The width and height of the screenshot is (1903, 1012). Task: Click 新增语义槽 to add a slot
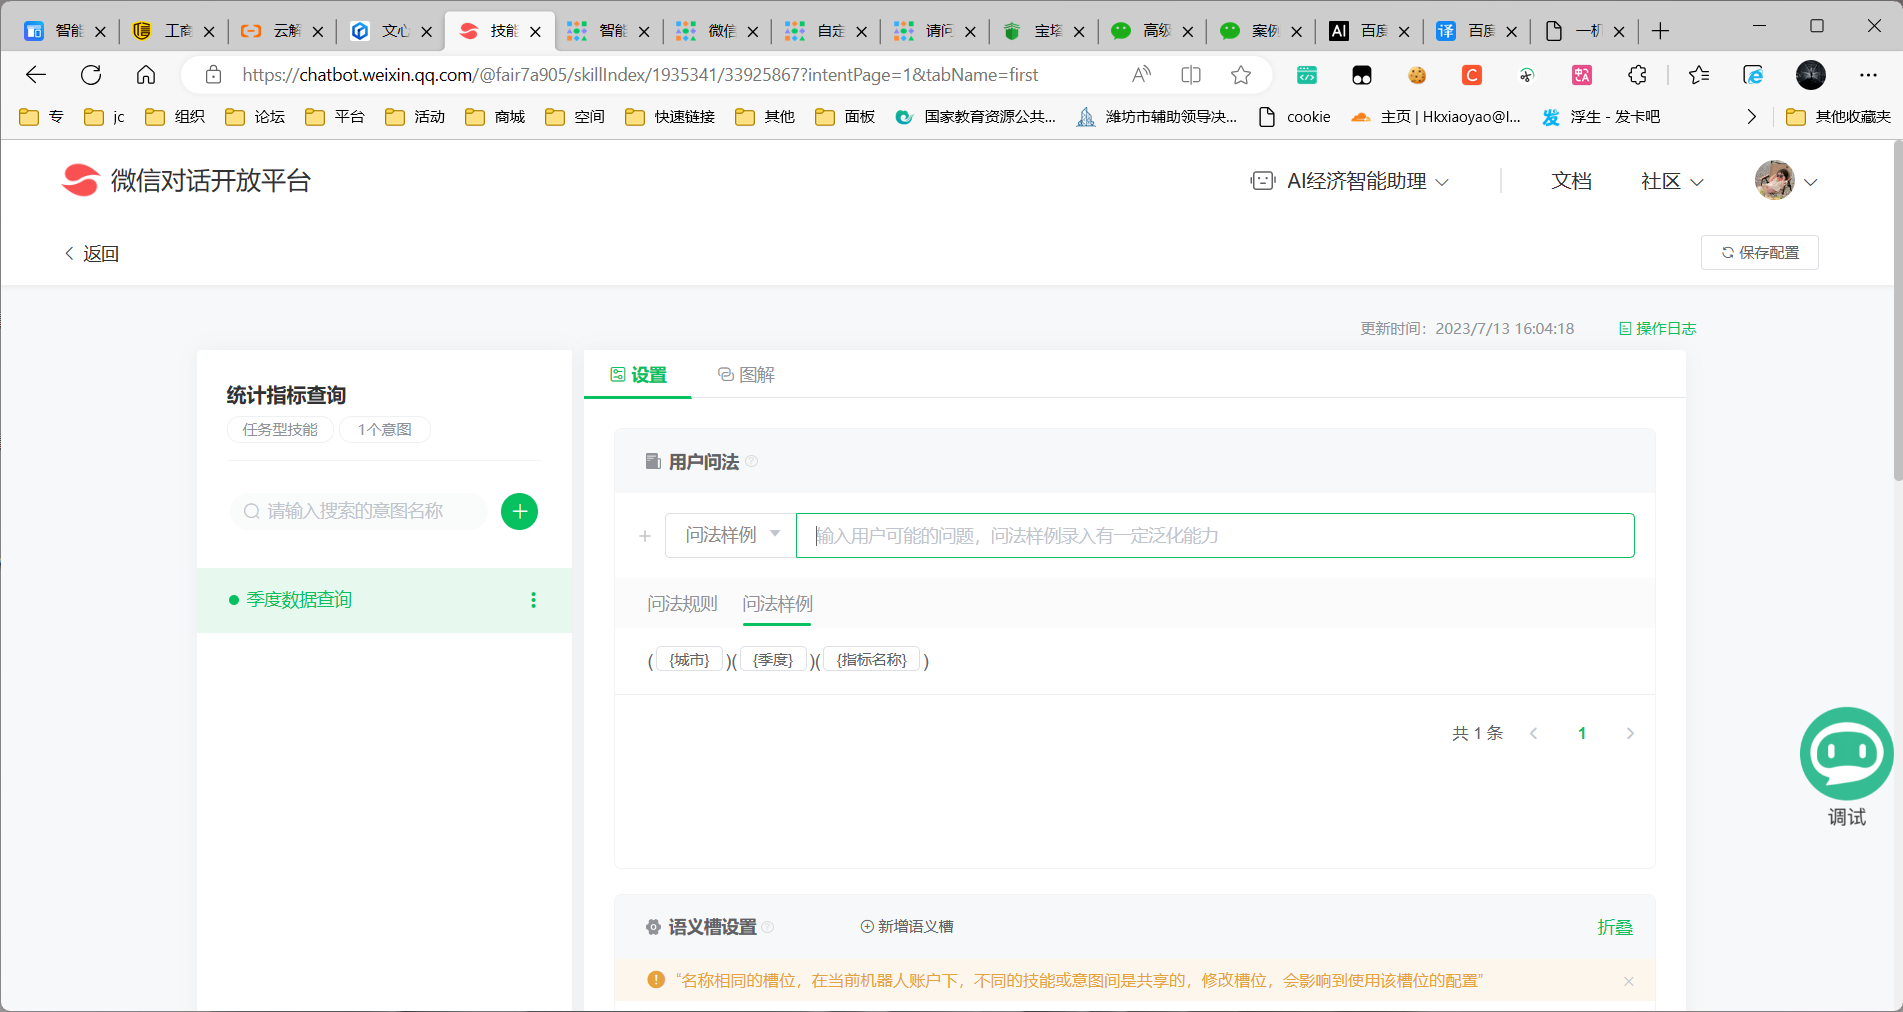(907, 927)
